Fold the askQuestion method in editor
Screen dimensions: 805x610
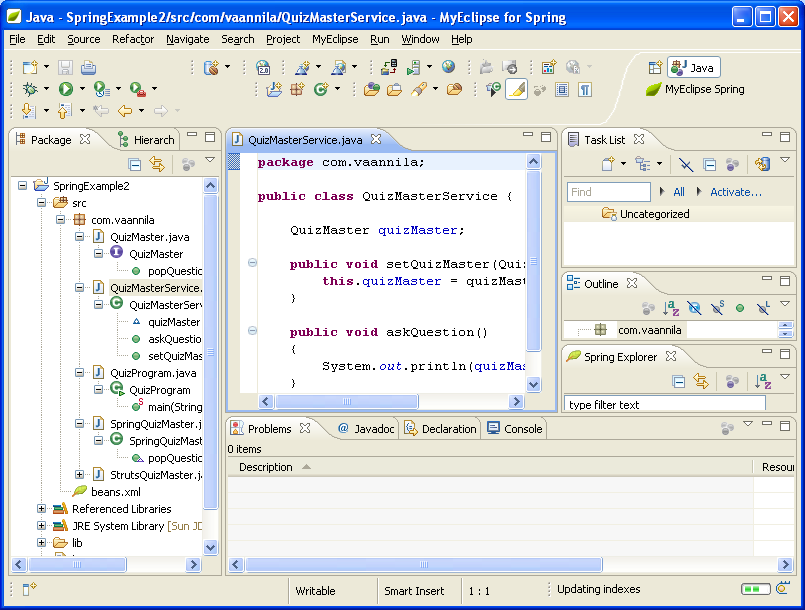(252, 331)
